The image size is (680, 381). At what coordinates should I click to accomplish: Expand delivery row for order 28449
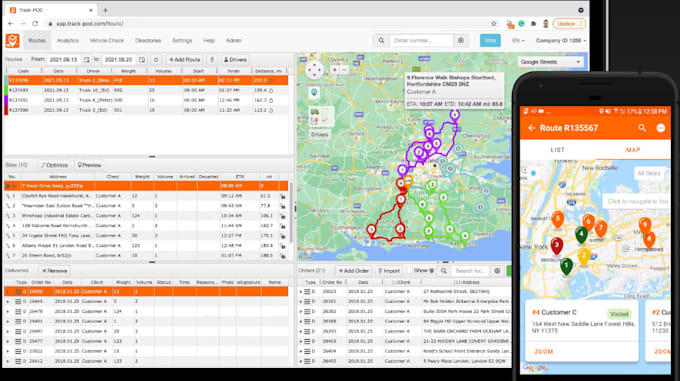[x=7, y=301]
